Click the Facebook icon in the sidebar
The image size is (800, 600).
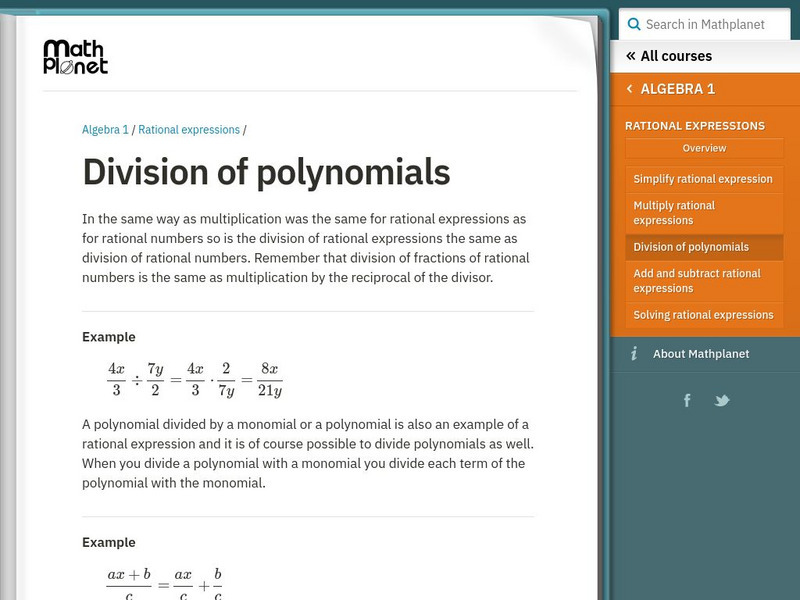687,400
